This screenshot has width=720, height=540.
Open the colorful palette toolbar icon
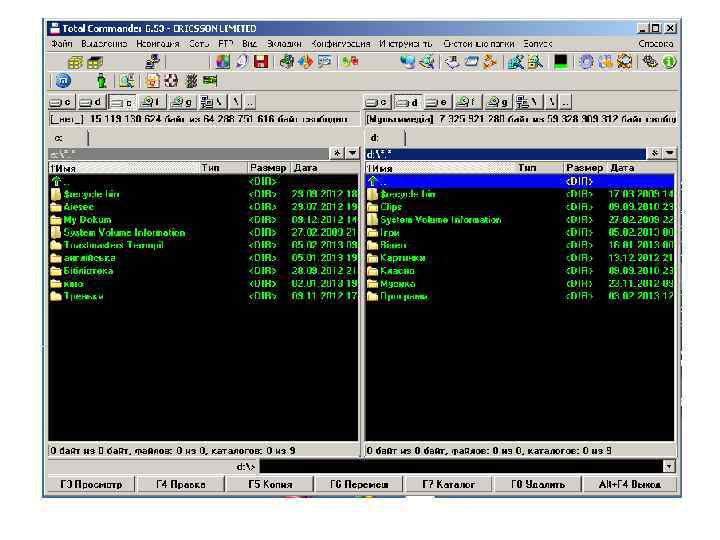point(223,62)
